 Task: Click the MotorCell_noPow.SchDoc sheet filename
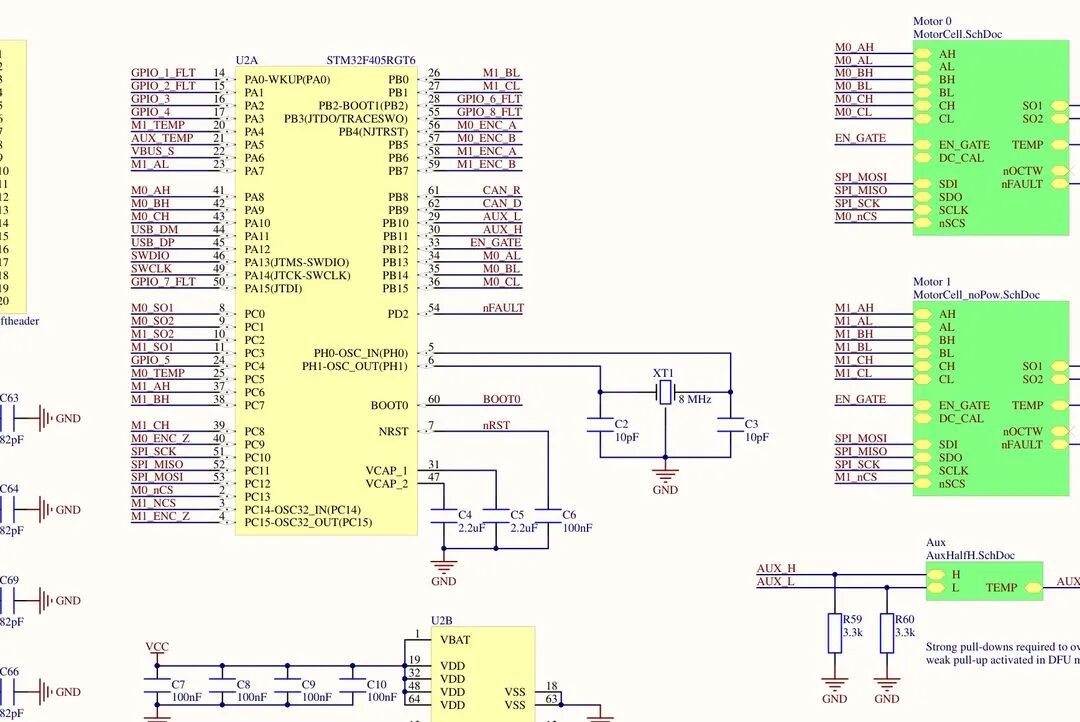977,295
